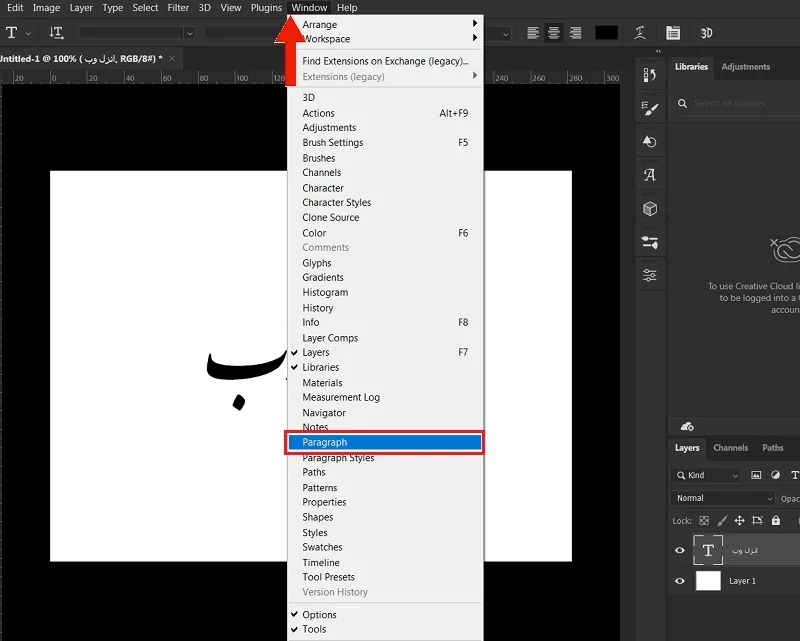This screenshot has width=800, height=641.
Task: Toggle character and paragraph panels icon
Action: click(673, 33)
